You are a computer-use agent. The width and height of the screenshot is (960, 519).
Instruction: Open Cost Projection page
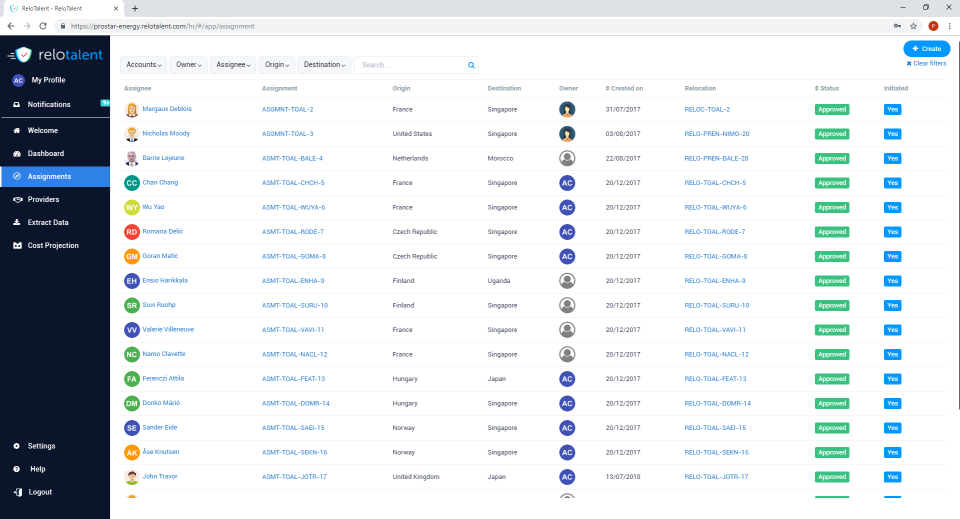pyautogui.click(x=55, y=245)
